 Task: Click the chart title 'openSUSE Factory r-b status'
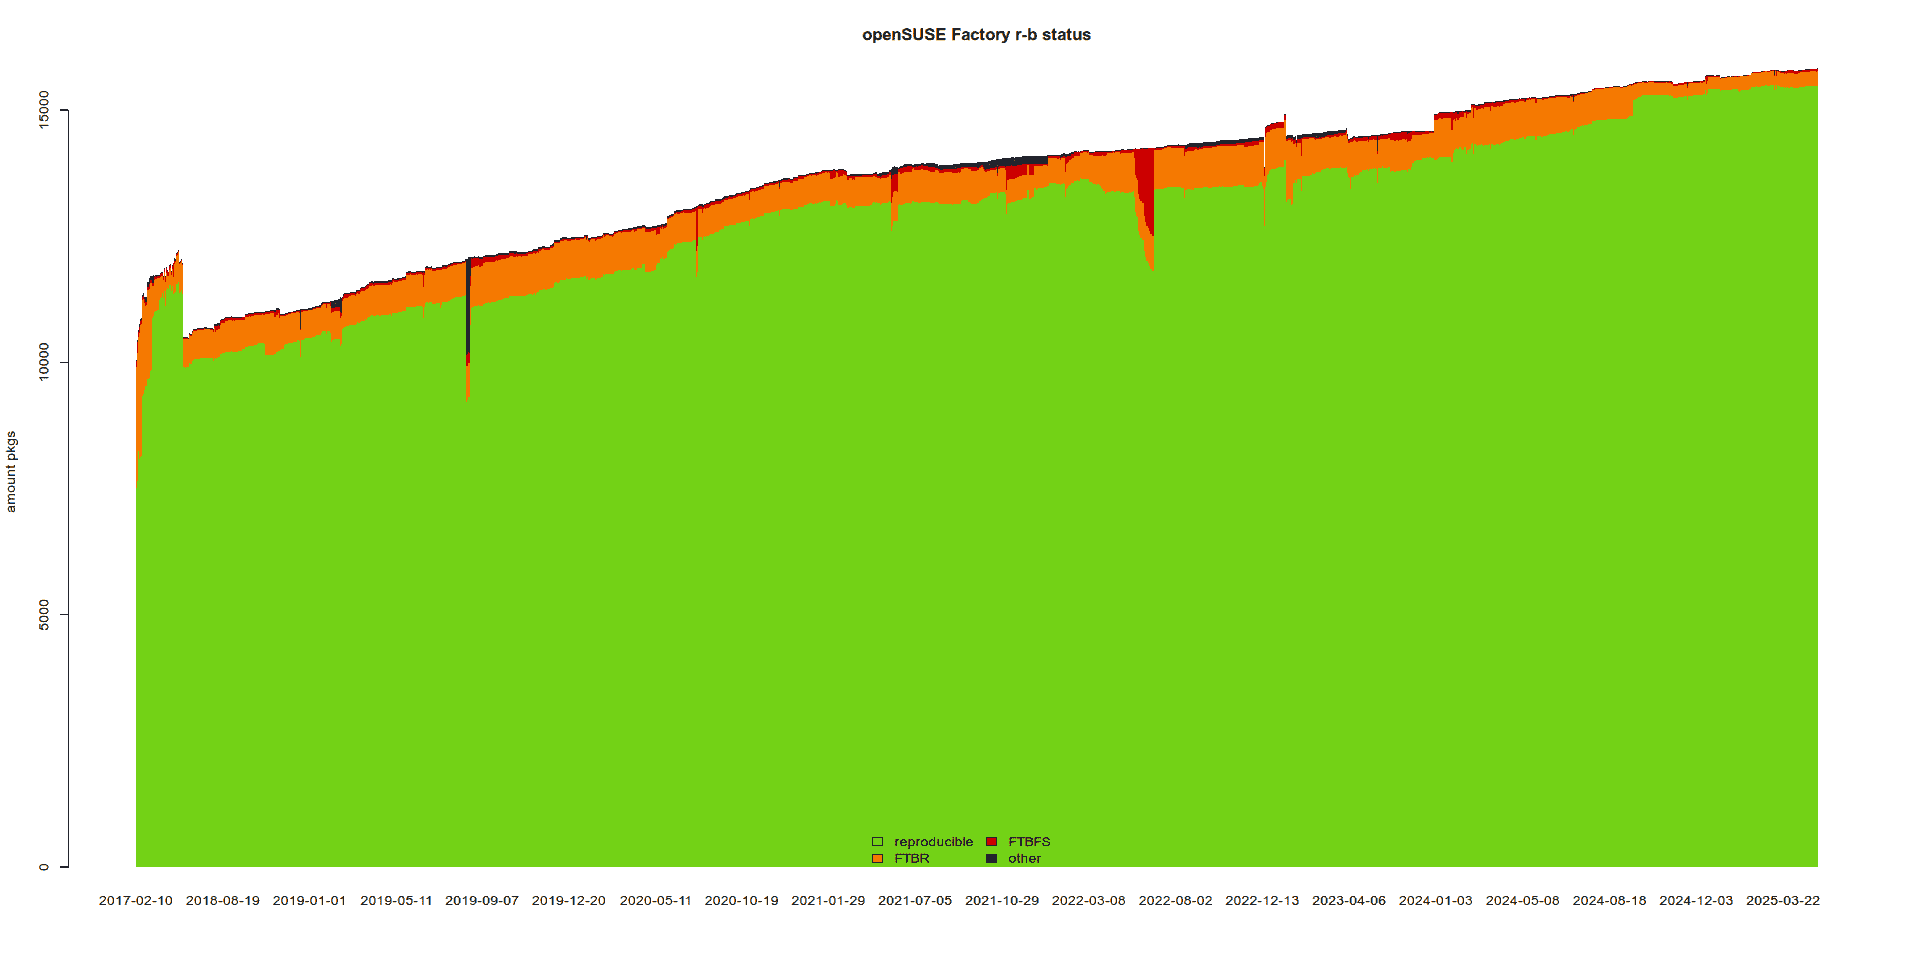(x=976, y=35)
